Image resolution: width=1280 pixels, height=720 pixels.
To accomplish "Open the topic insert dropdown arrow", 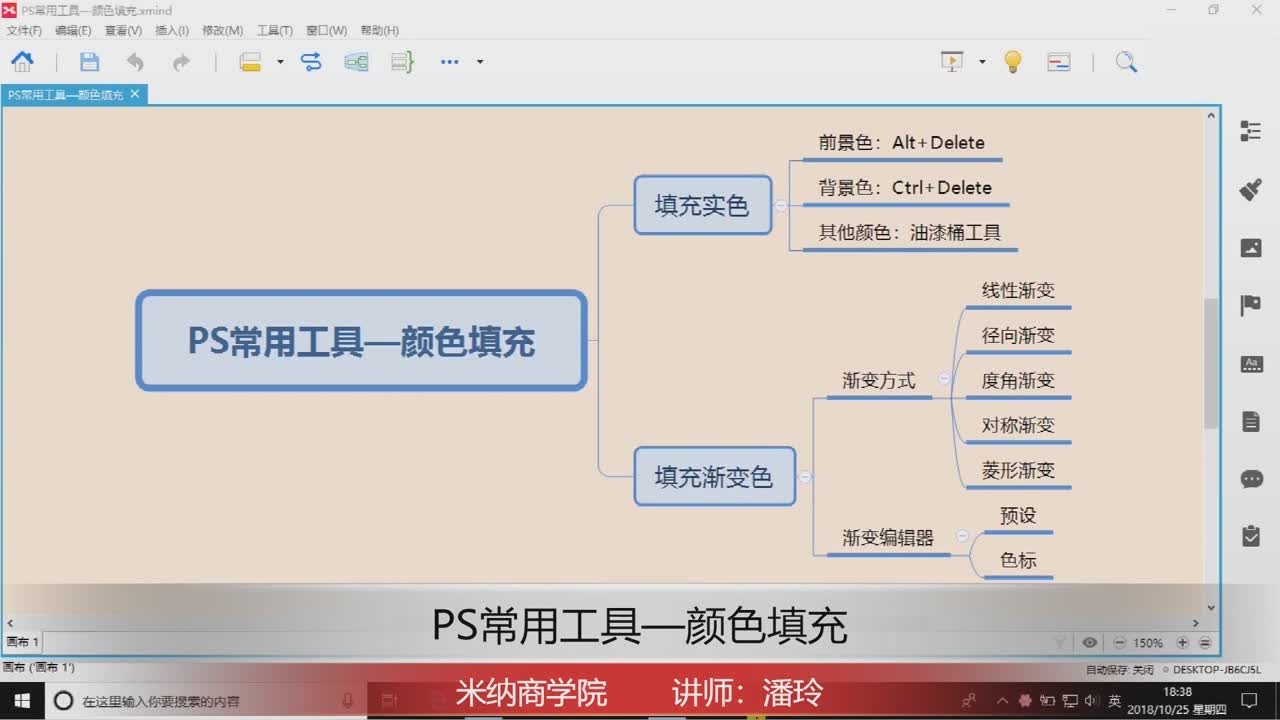I will click(x=280, y=62).
